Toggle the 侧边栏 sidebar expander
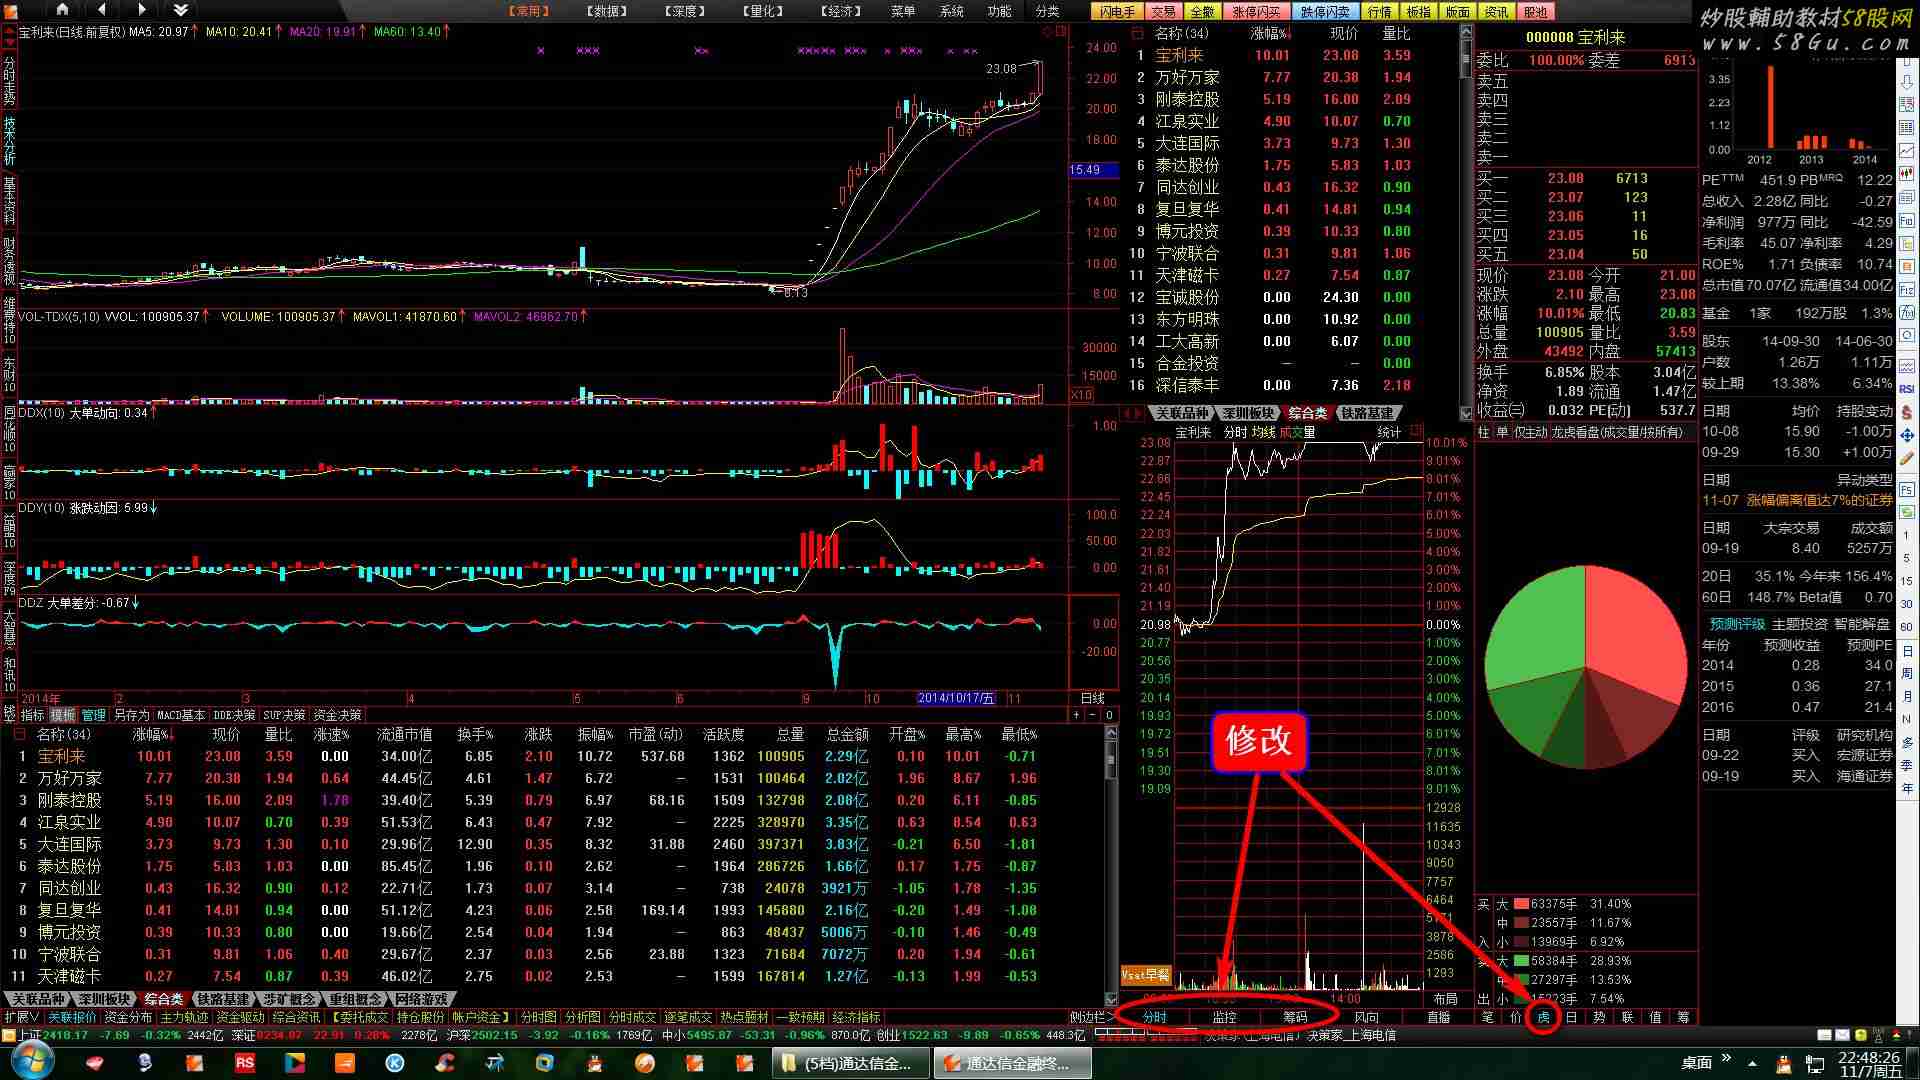1920x1080 pixels. click(1092, 1017)
